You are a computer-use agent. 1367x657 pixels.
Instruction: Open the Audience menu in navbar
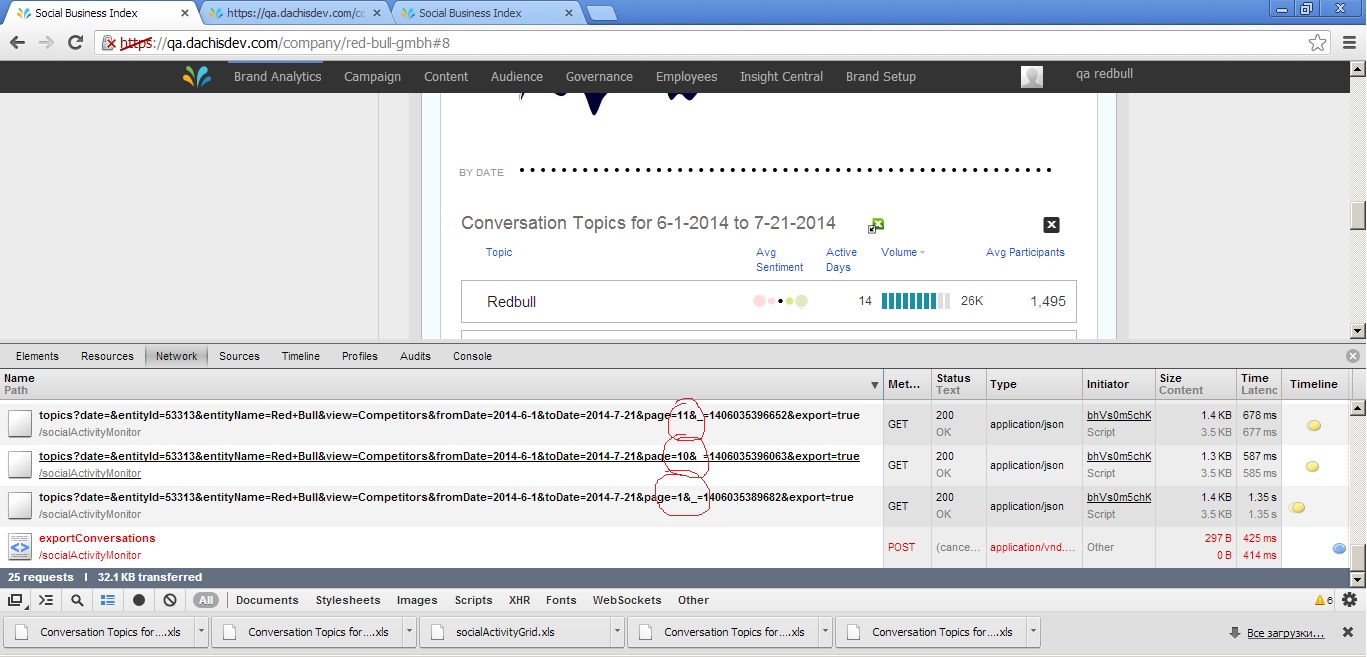click(517, 77)
